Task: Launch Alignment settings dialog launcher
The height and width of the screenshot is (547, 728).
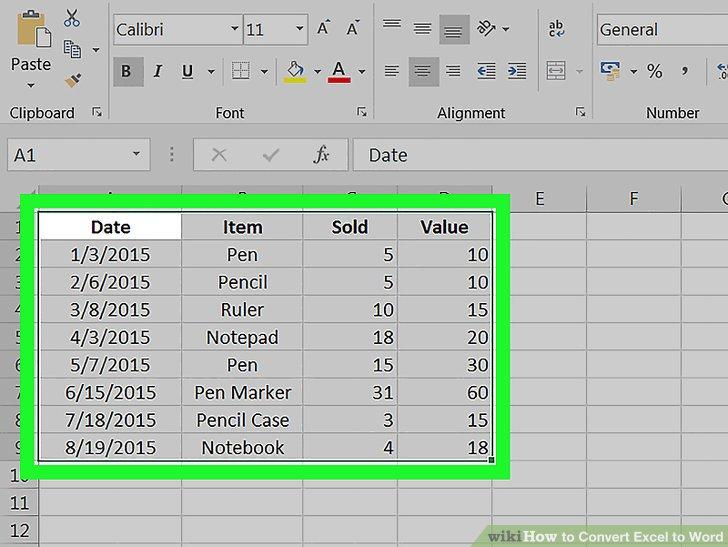Action: pos(580,112)
